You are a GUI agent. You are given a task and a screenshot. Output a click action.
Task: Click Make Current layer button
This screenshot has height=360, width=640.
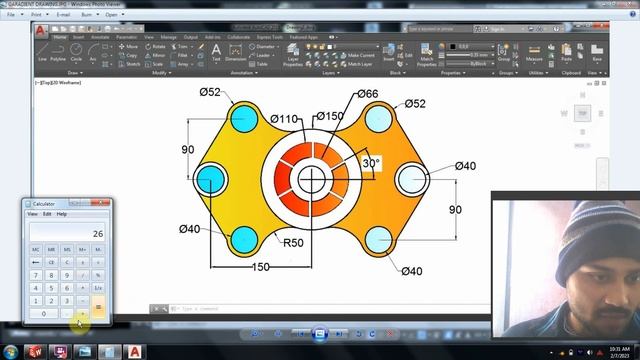pyautogui.click(x=357, y=55)
